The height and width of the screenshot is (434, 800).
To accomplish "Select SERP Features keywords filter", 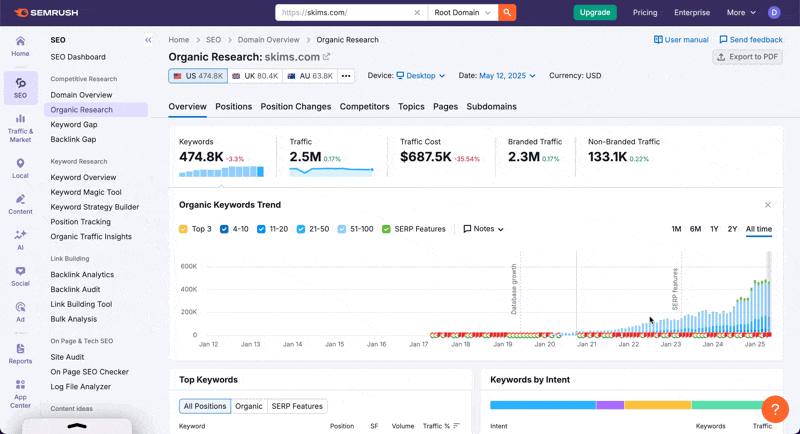I will pyautogui.click(x=297, y=406).
